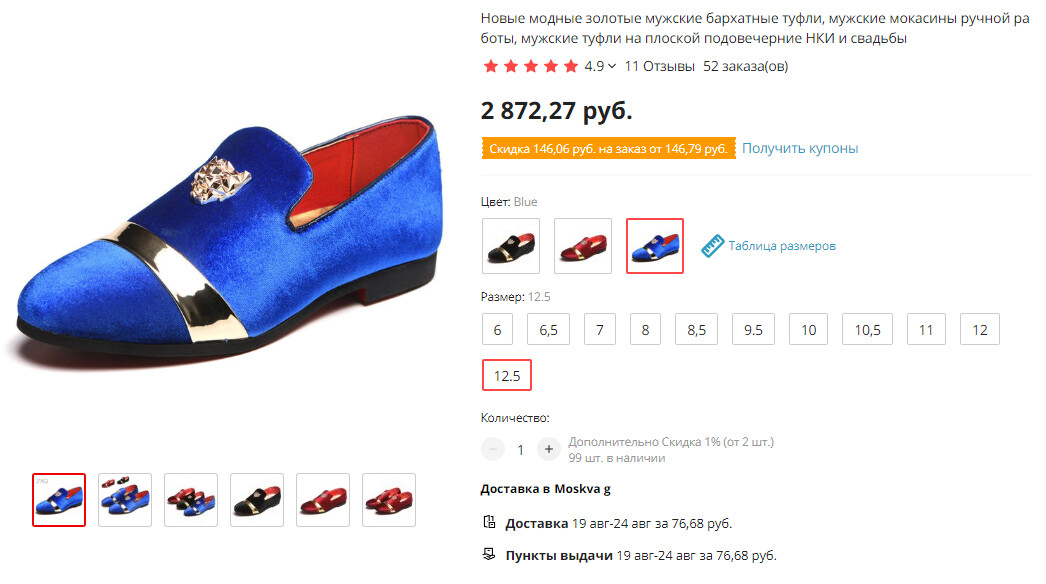
Task: Pick shoe size 8,5
Action: pyautogui.click(x=696, y=329)
